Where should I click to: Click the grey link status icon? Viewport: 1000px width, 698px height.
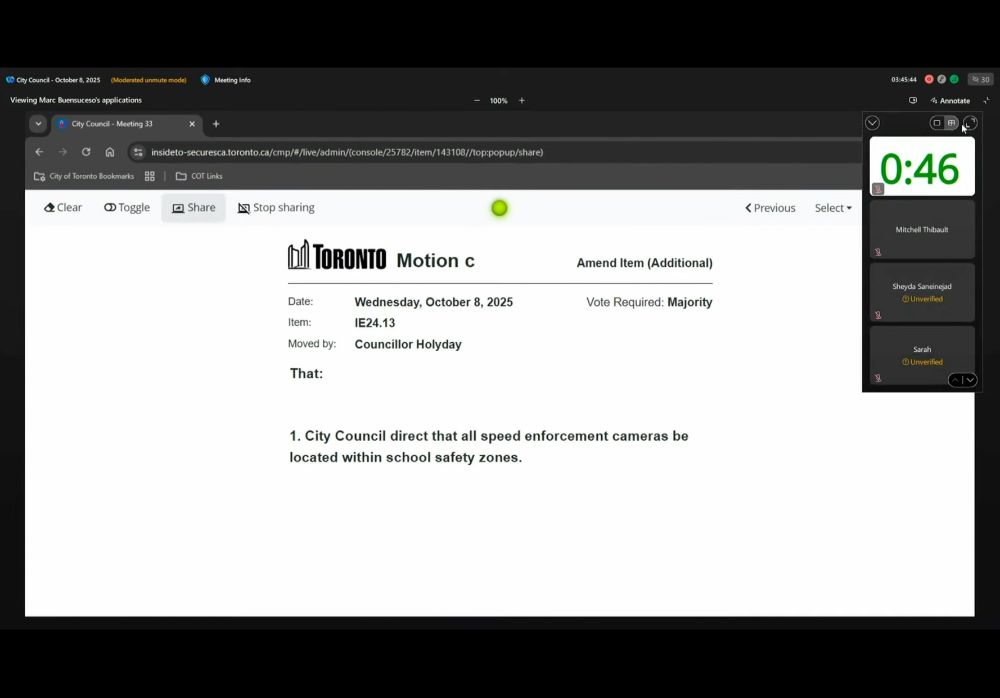pyautogui.click(x=941, y=79)
